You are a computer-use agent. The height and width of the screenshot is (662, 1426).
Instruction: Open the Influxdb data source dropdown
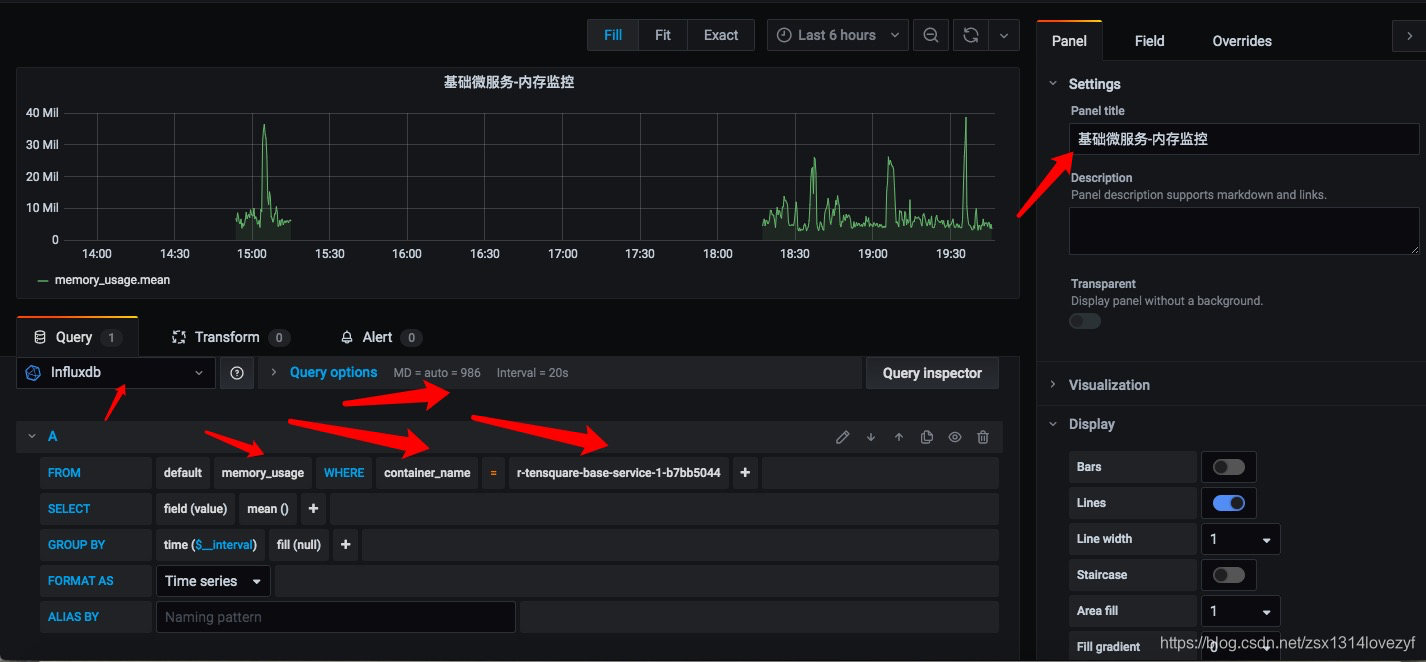tap(116, 373)
